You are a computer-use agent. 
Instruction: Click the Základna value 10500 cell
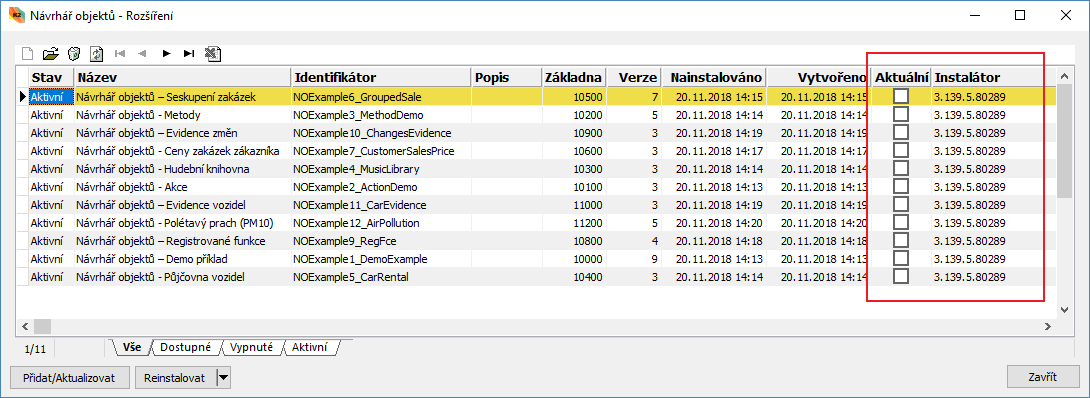[x=574, y=97]
